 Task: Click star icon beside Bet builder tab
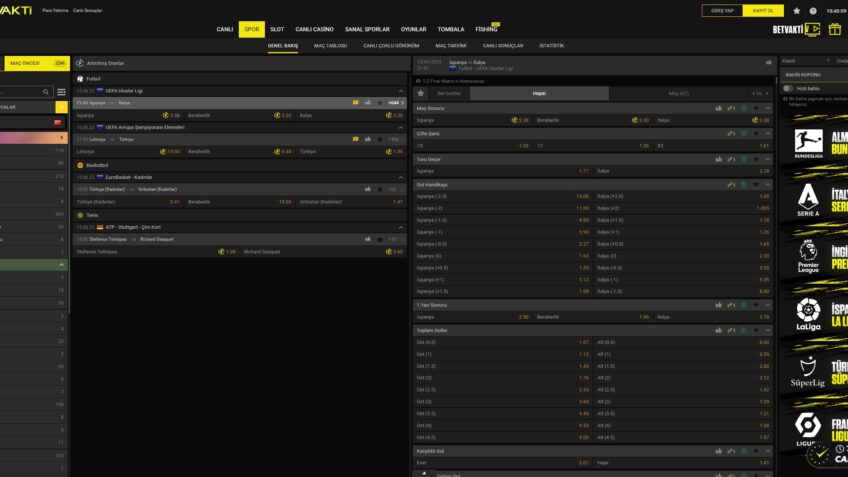tap(421, 93)
